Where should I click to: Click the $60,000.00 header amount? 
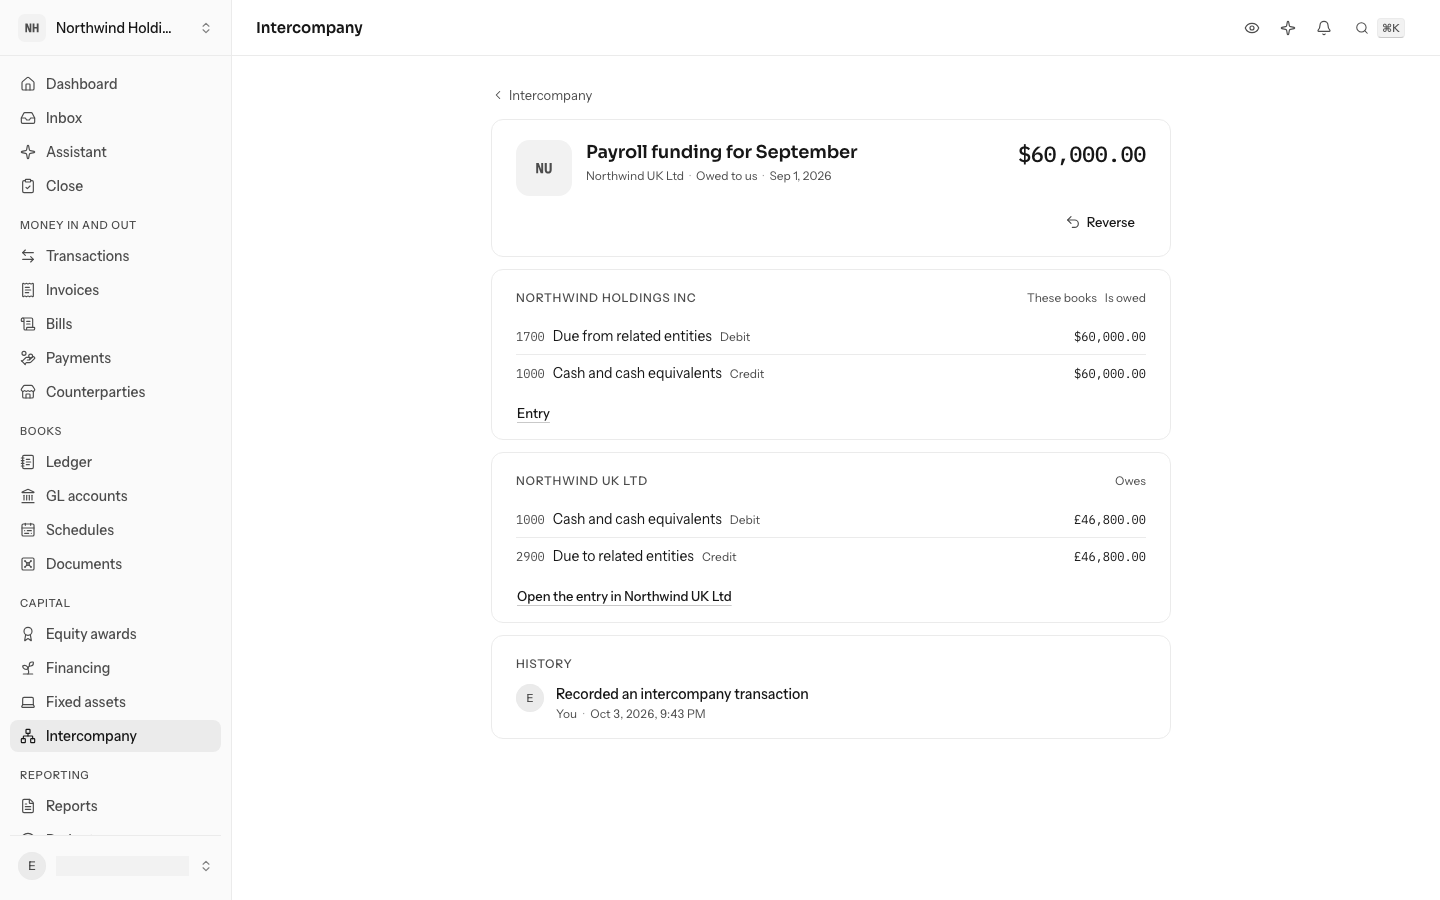pos(1082,154)
